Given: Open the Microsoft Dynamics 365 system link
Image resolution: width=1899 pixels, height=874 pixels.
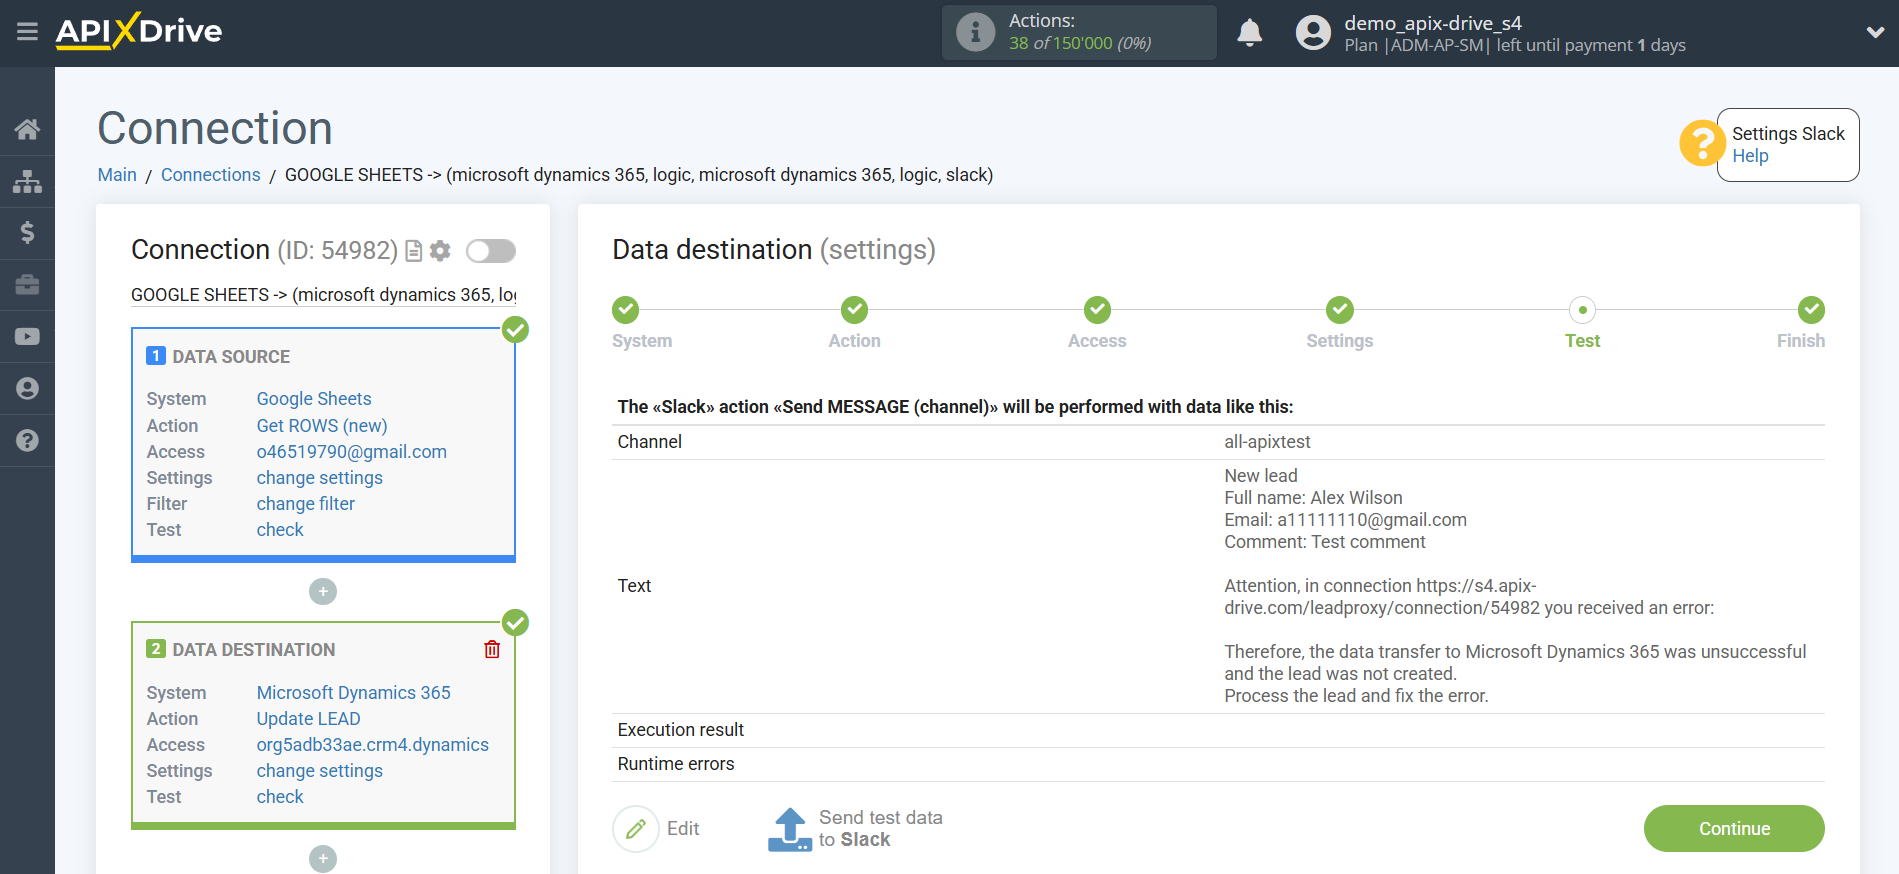Looking at the screenshot, I should [x=354, y=693].
